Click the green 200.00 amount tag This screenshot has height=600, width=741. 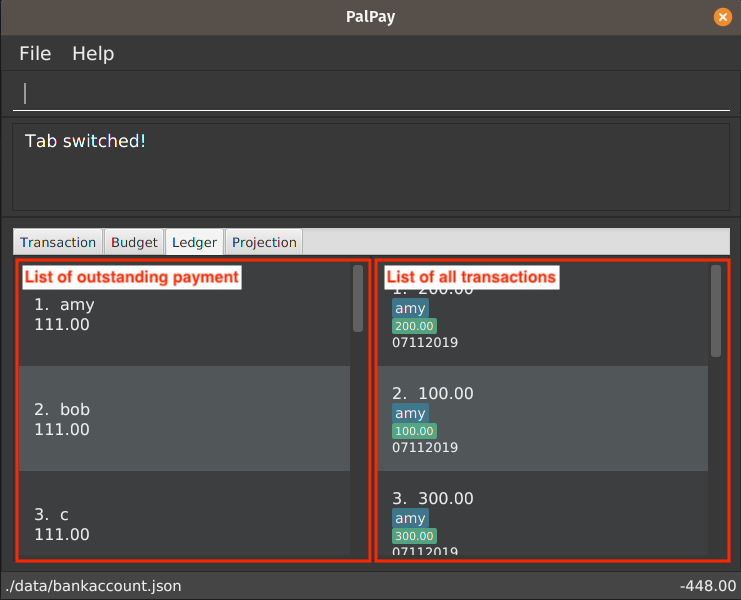(x=414, y=326)
